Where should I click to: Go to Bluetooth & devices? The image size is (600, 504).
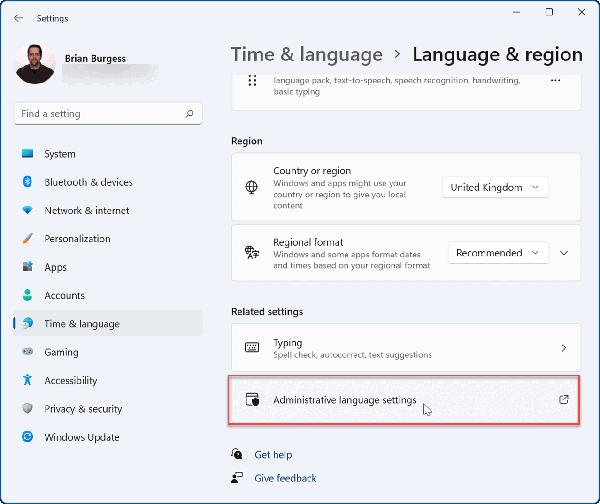pos(108,182)
